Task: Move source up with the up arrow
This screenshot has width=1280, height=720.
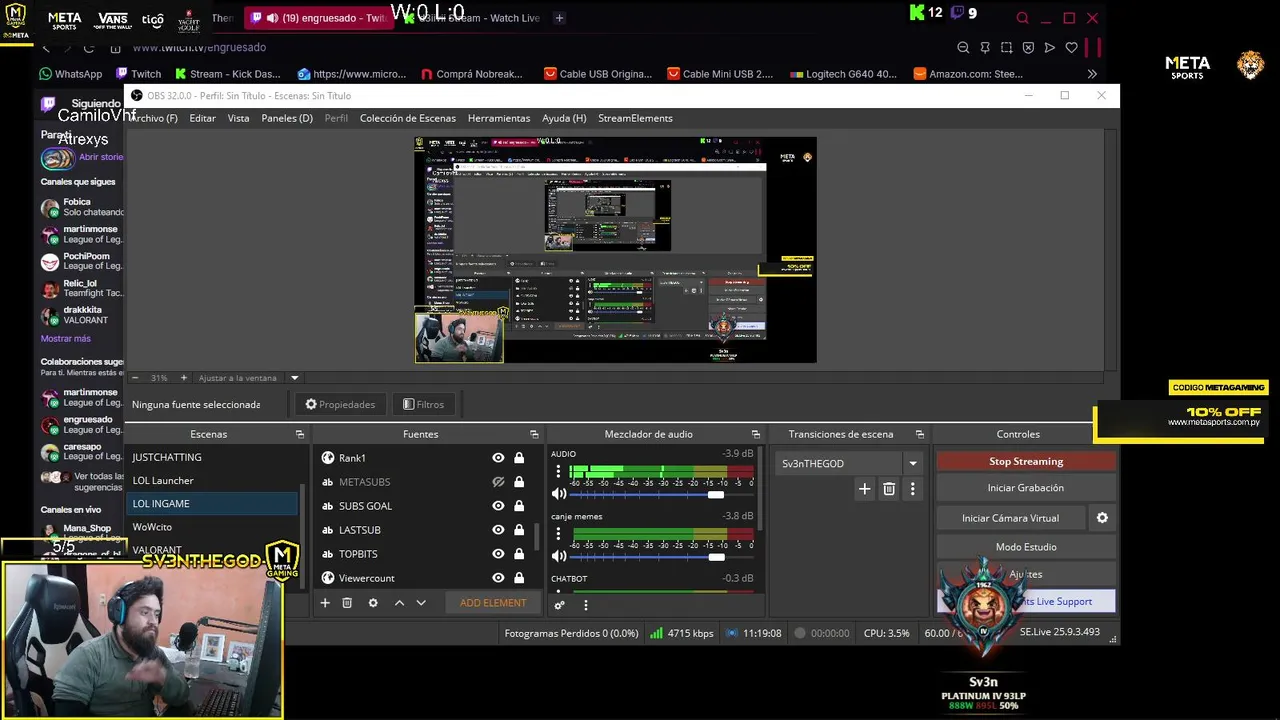Action: click(x=399, y=603)
